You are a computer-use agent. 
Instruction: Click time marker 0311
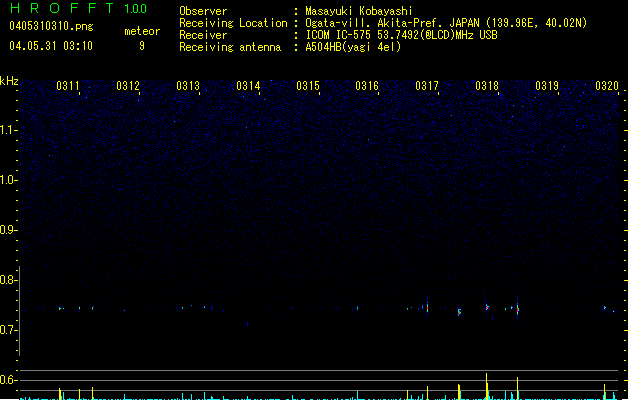pos(68,86)
